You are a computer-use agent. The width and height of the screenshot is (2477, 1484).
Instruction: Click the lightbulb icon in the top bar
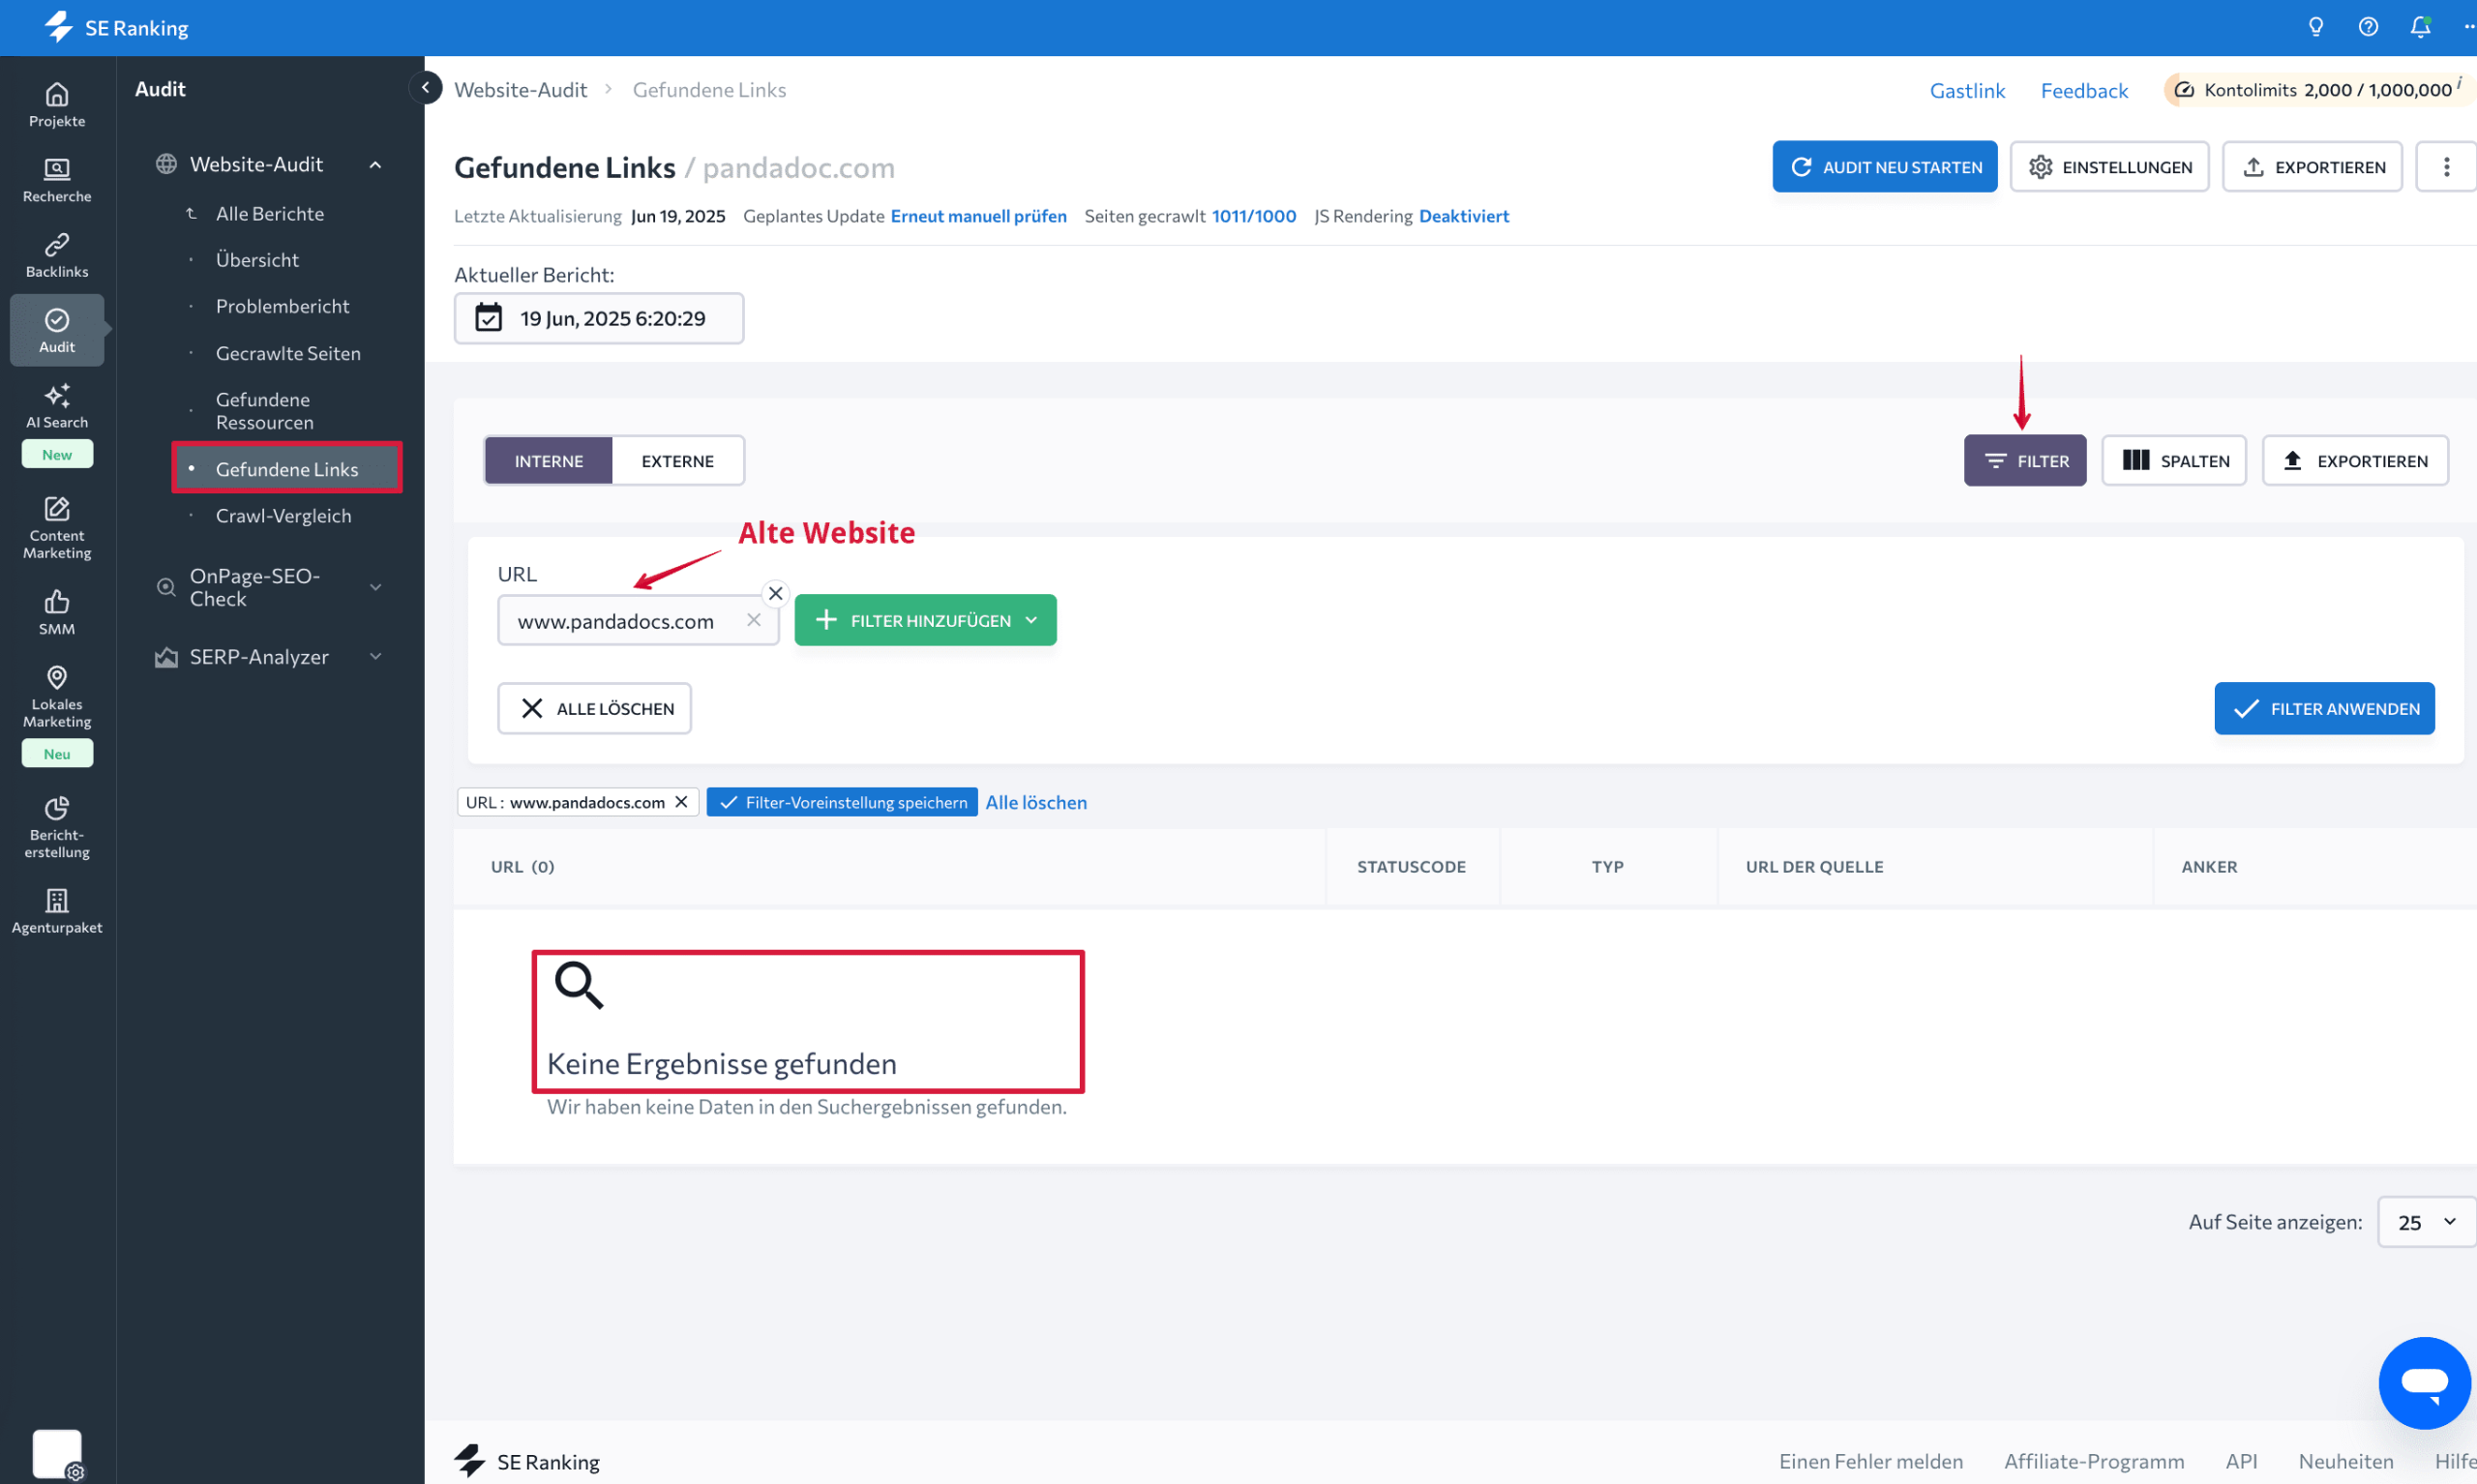(2316, 27)
